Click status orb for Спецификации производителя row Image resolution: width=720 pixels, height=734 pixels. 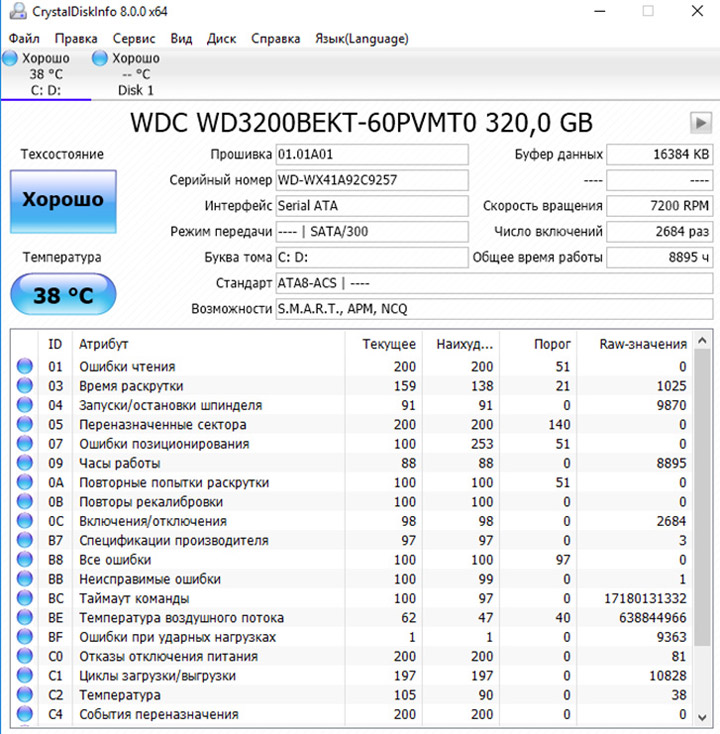25,540
